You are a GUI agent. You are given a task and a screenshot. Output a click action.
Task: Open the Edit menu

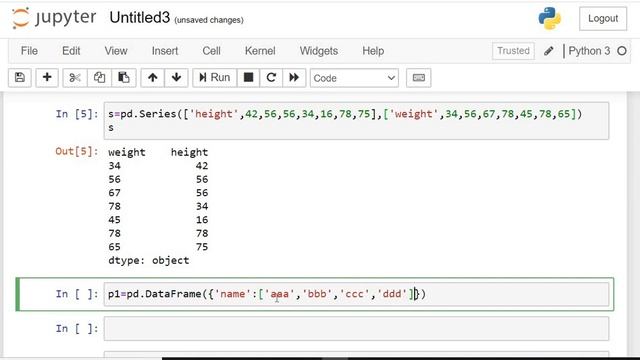(71, 51)
